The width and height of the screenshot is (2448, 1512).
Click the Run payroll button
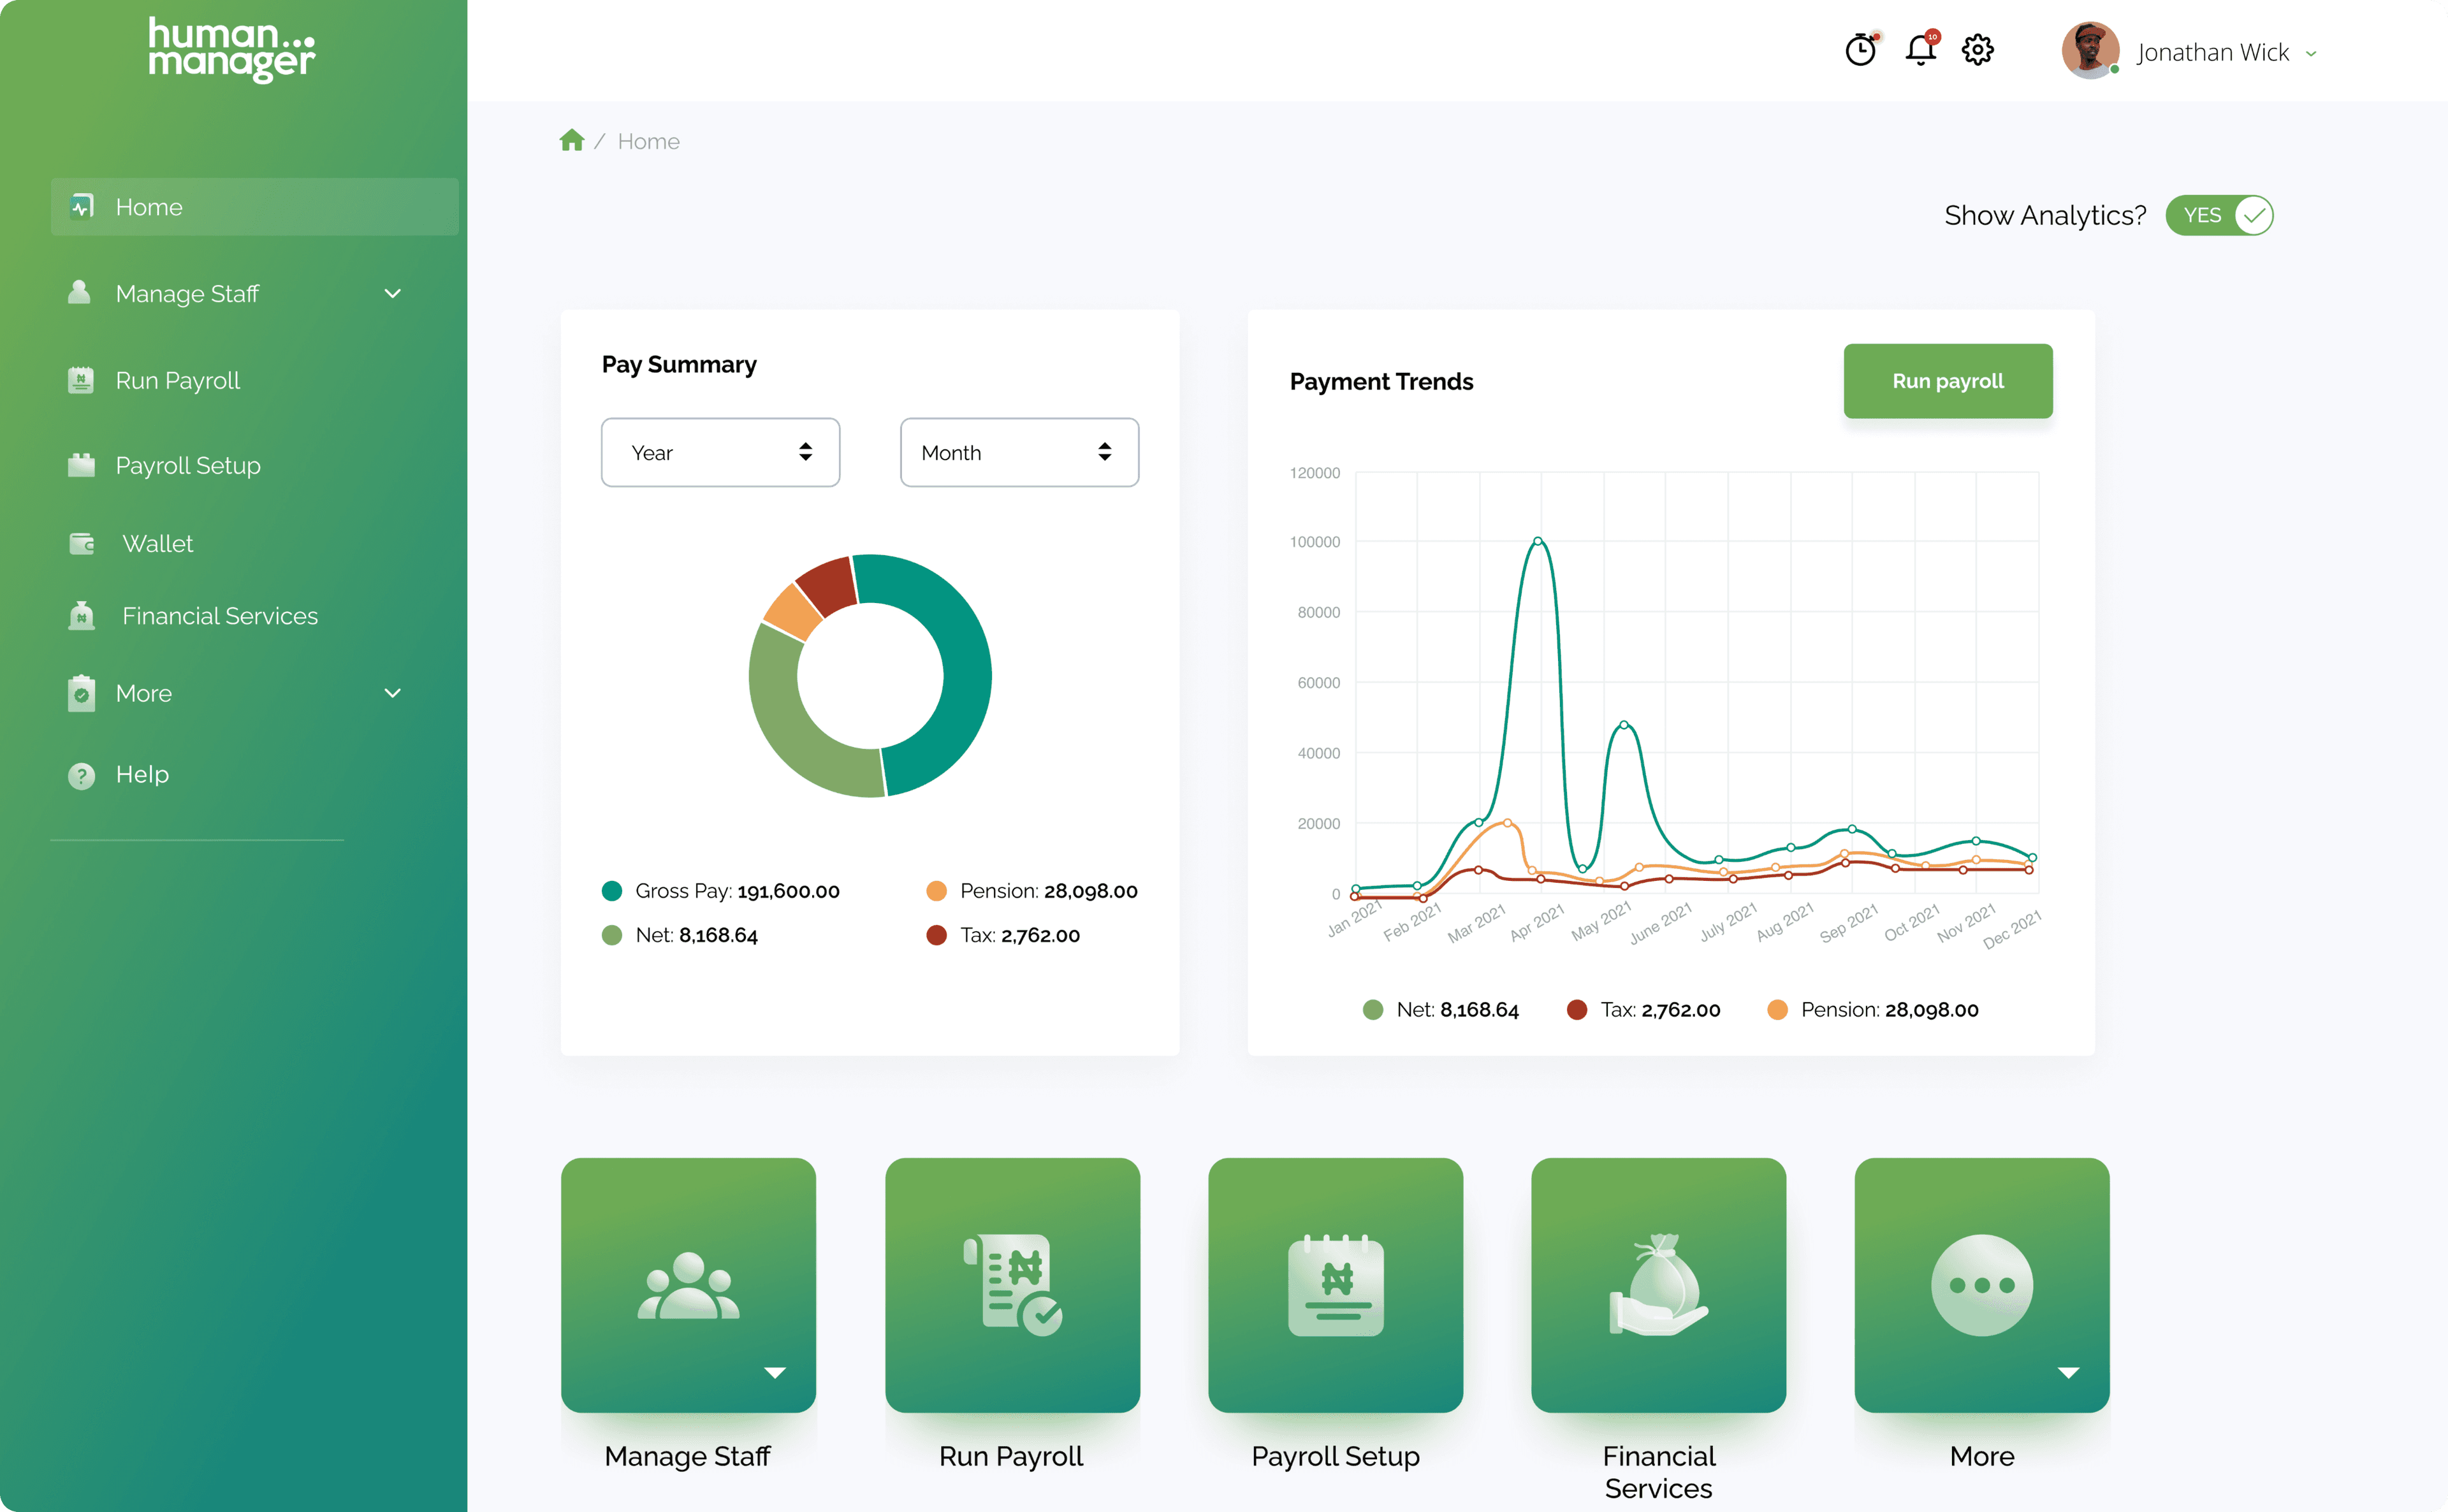[x=1947, y=381]
